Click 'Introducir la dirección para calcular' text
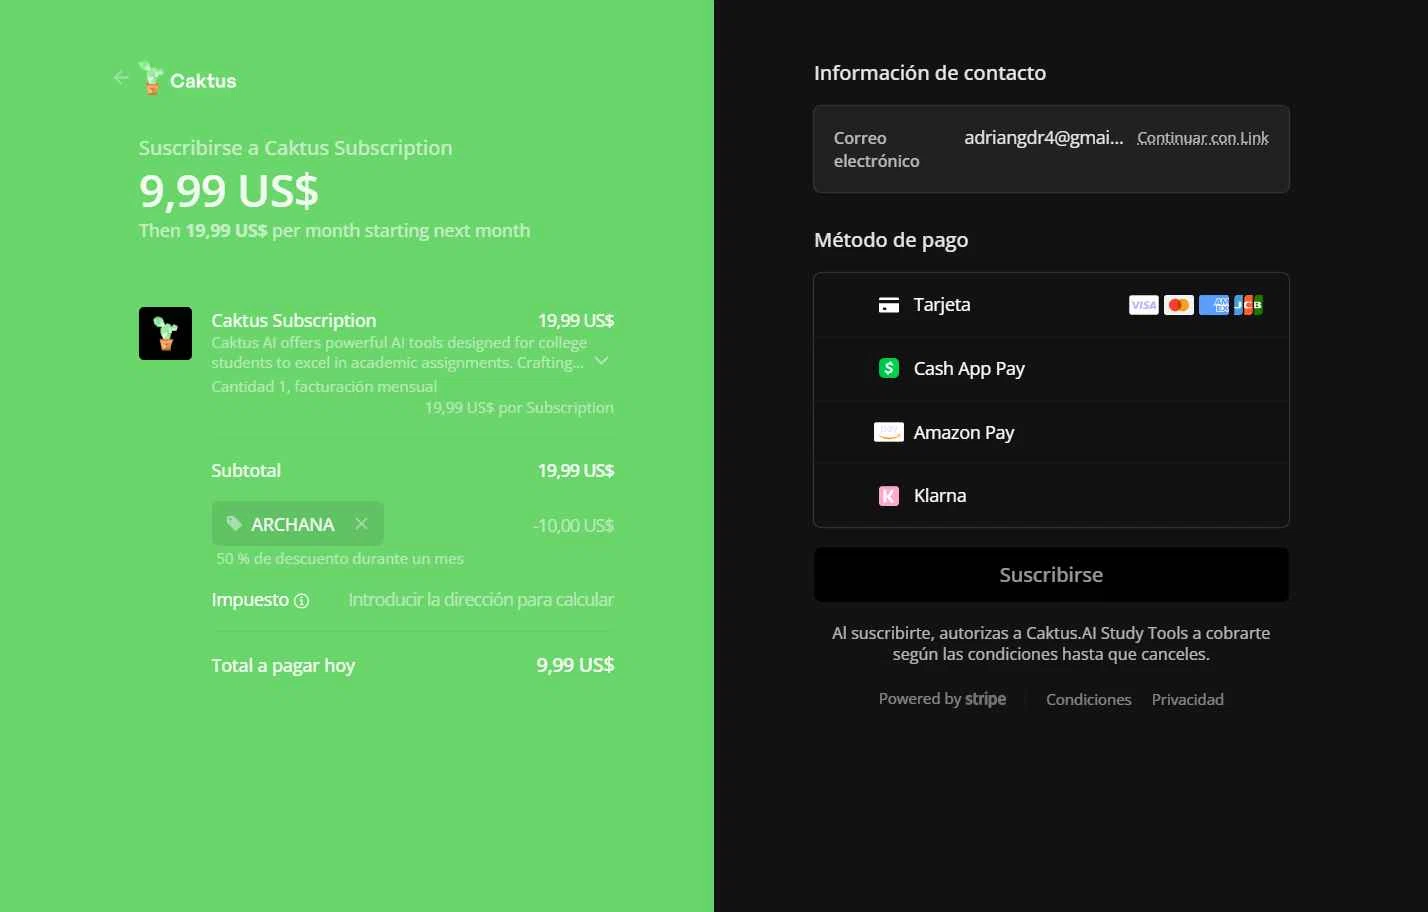The image size is (1428, 912). [x=481, y=600]
